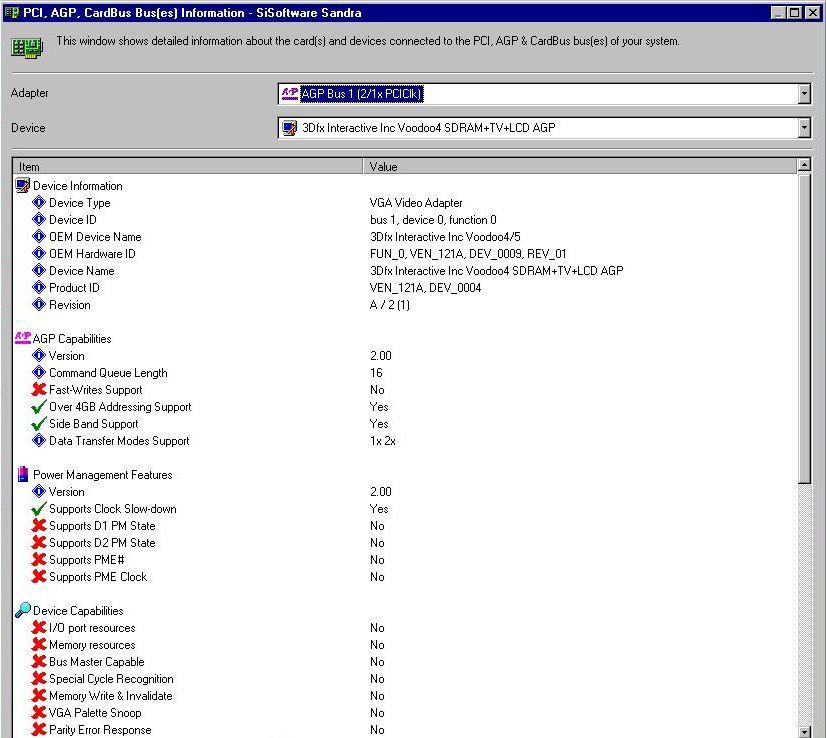Click the vertical scrollbar thumb
The image size is (826, 738).
coord(804,328)
